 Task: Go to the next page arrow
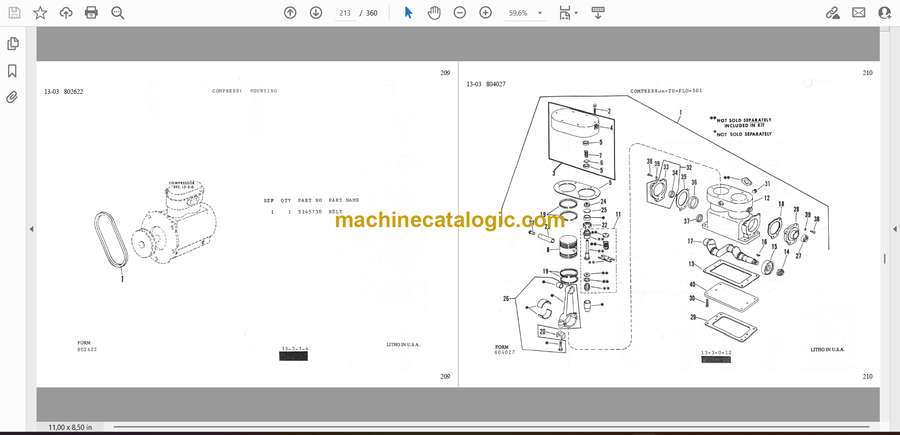(316, 13)
